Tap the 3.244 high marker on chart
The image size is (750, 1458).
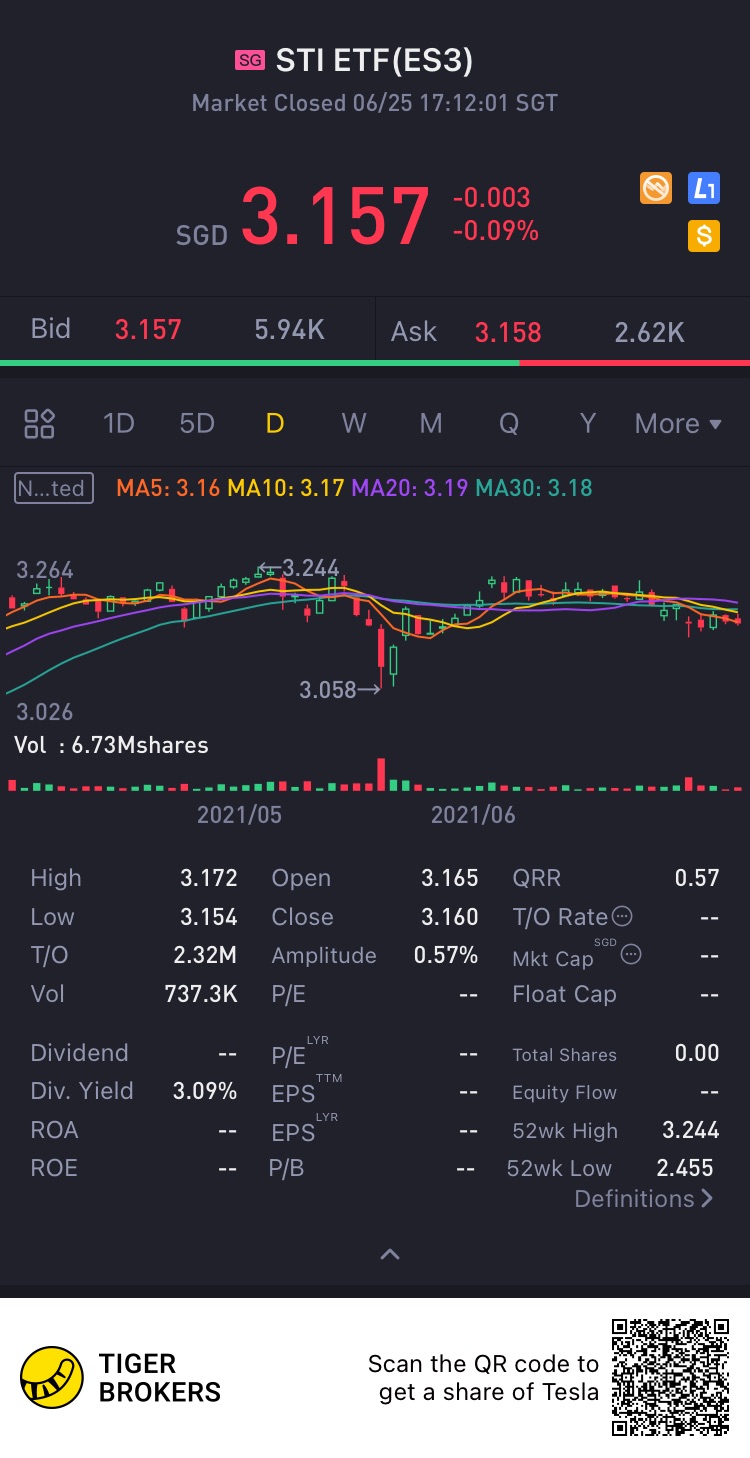[299, 568]
